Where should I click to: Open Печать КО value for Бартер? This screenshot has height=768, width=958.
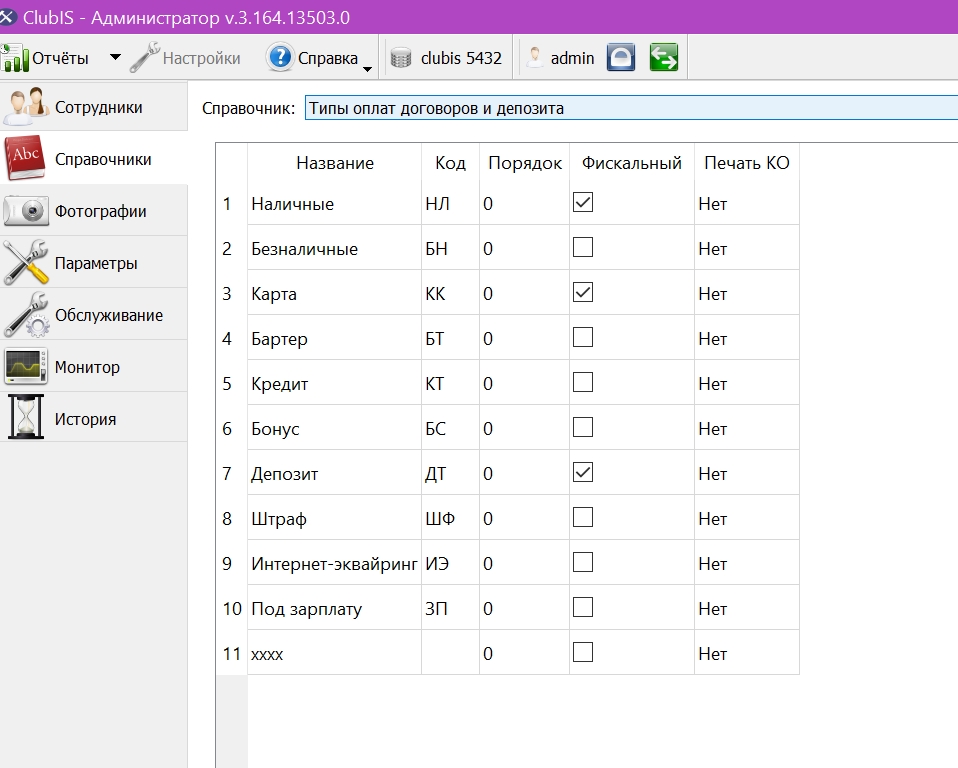click(x=747, y=337)
